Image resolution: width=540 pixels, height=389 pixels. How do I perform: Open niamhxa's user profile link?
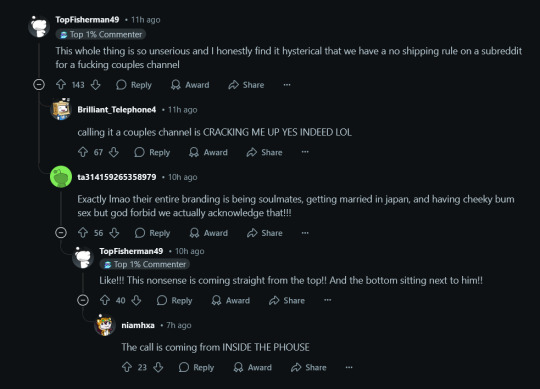coord(138,325)
